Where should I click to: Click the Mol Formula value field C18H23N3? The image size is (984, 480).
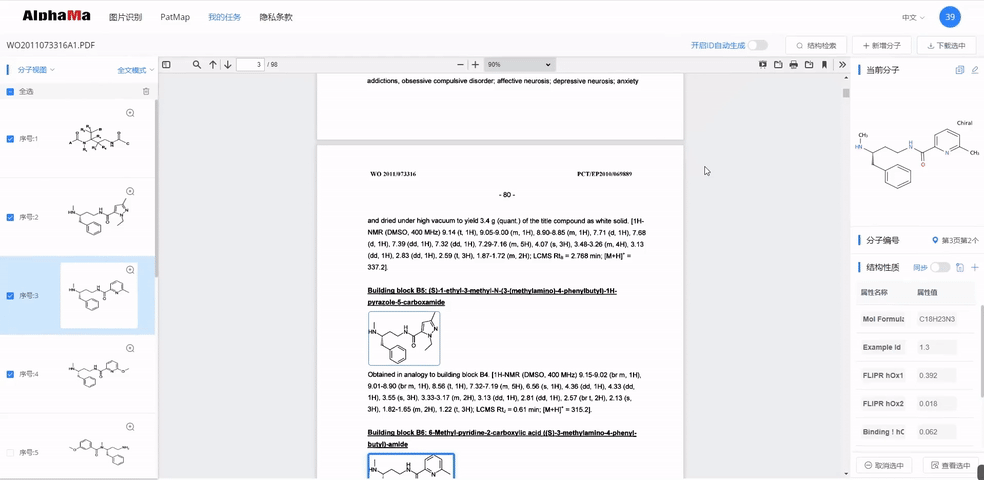936,319
